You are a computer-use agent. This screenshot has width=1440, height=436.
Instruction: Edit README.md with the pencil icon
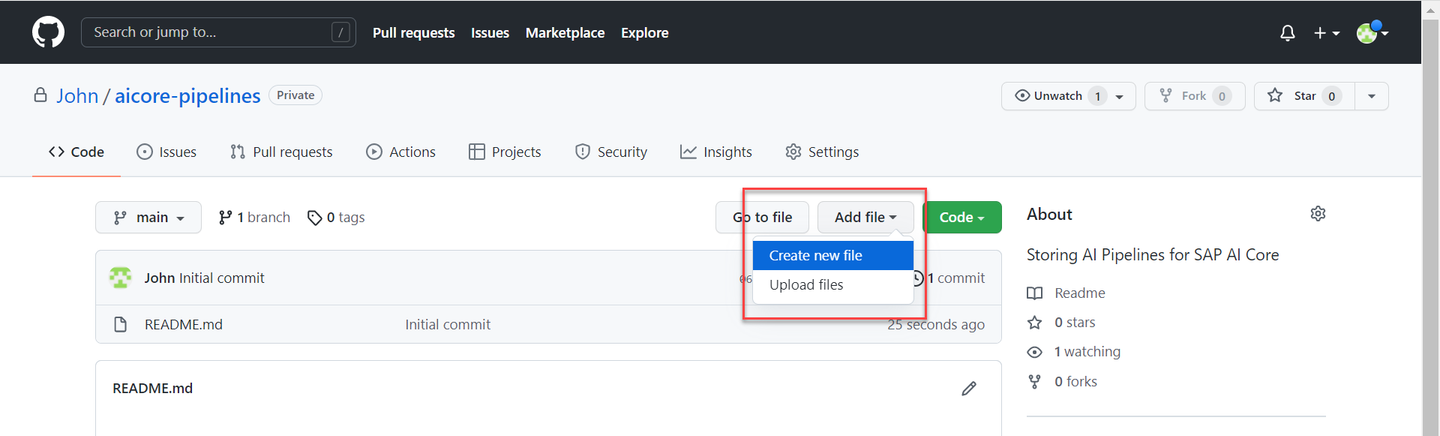click(968, 388)
